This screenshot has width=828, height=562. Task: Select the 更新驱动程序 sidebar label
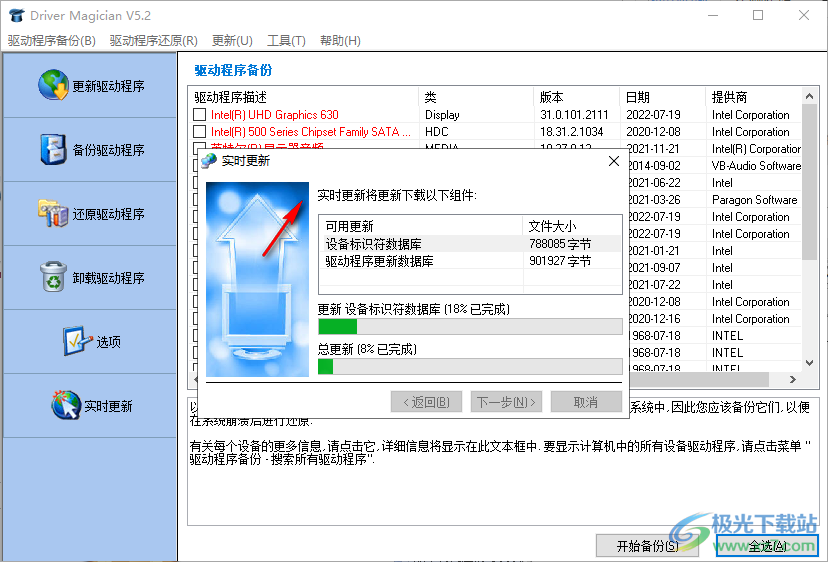pos(108,86)
